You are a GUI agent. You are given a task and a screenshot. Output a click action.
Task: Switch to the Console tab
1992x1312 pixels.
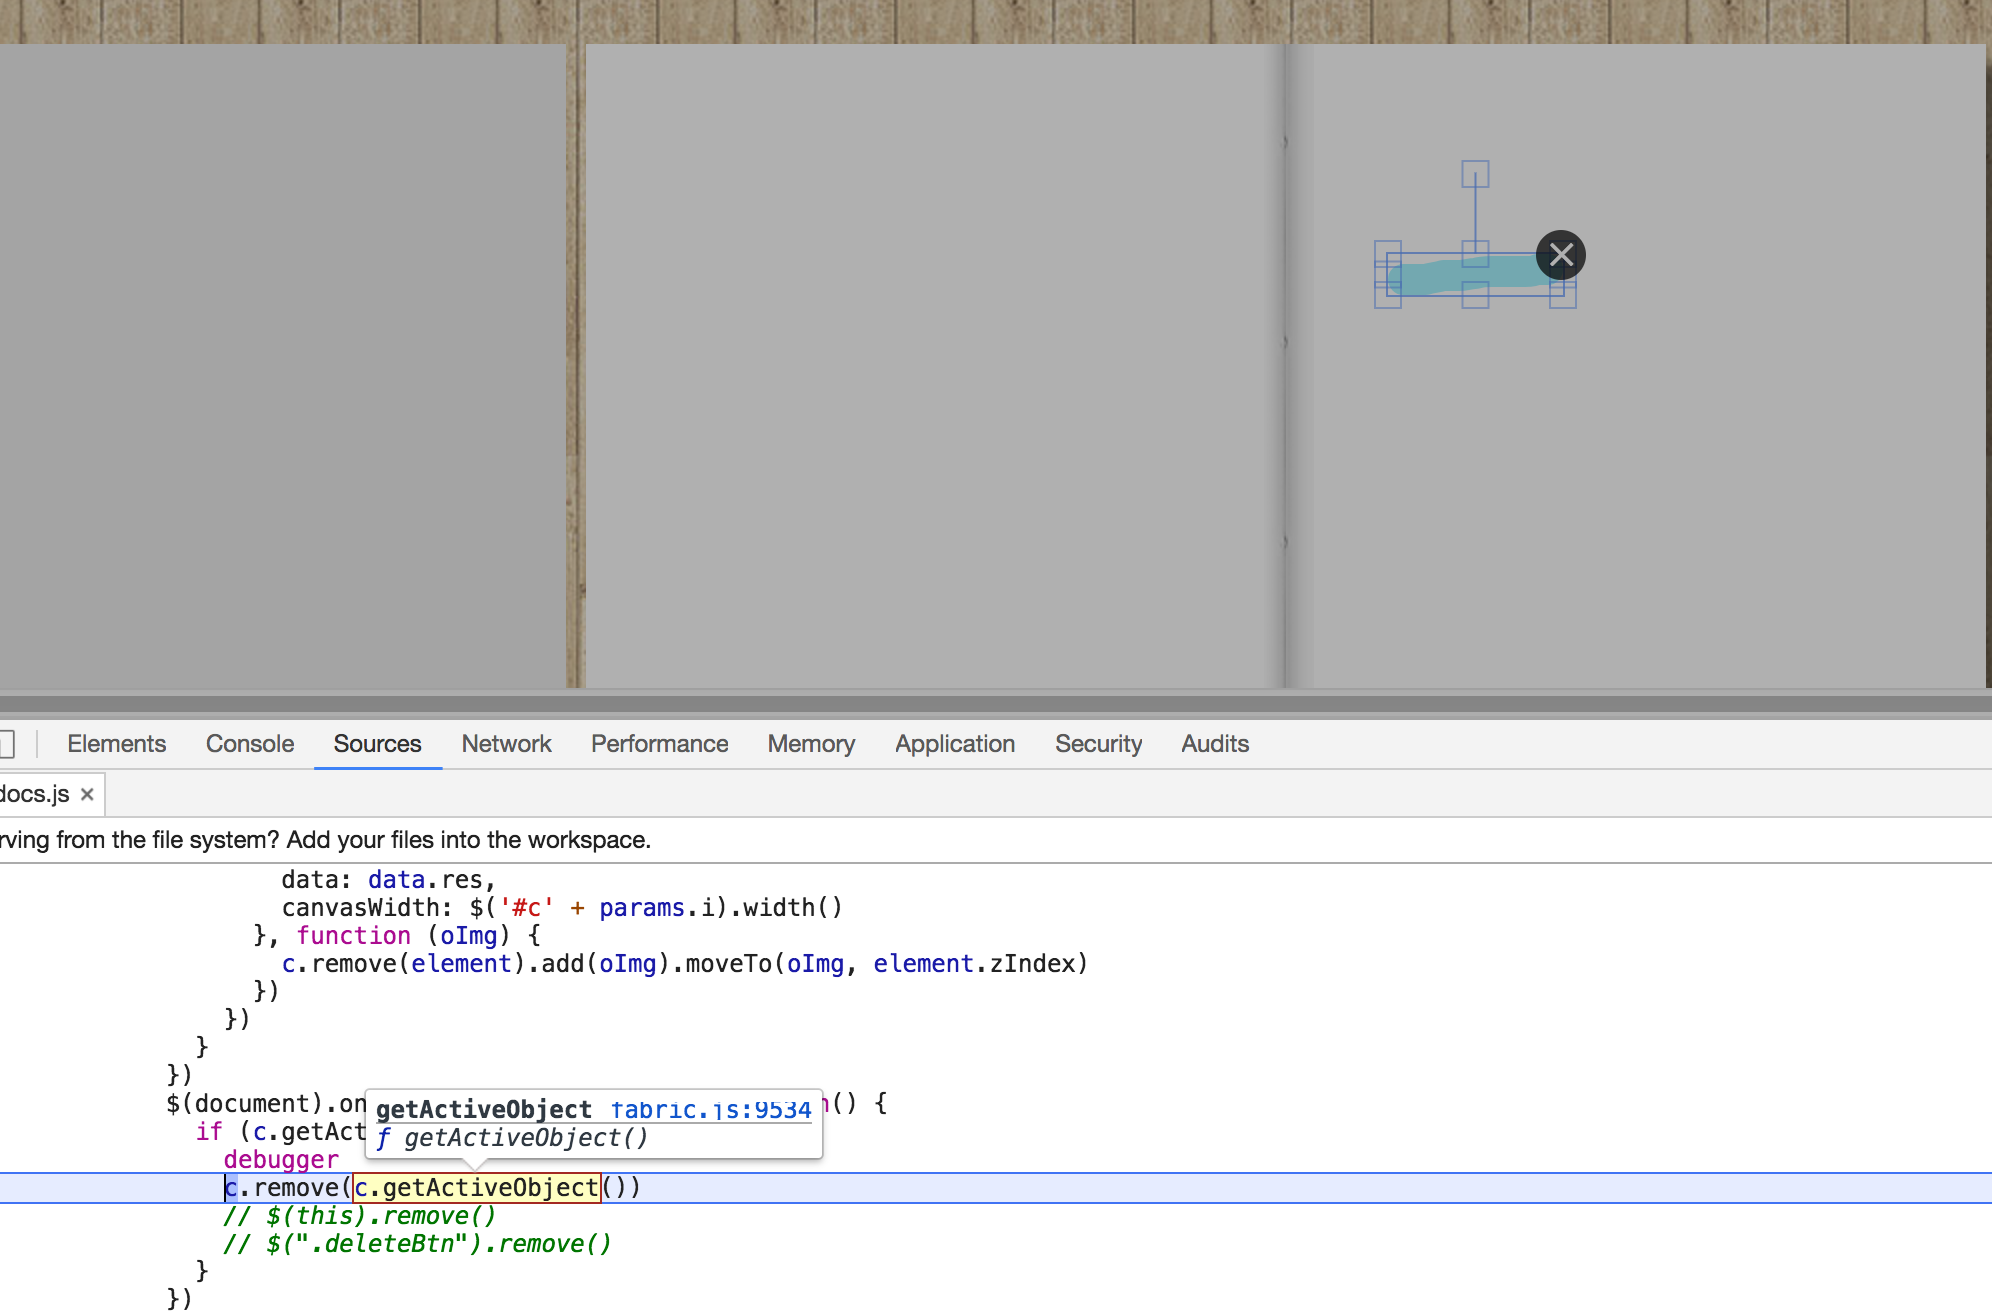[249, 744]
